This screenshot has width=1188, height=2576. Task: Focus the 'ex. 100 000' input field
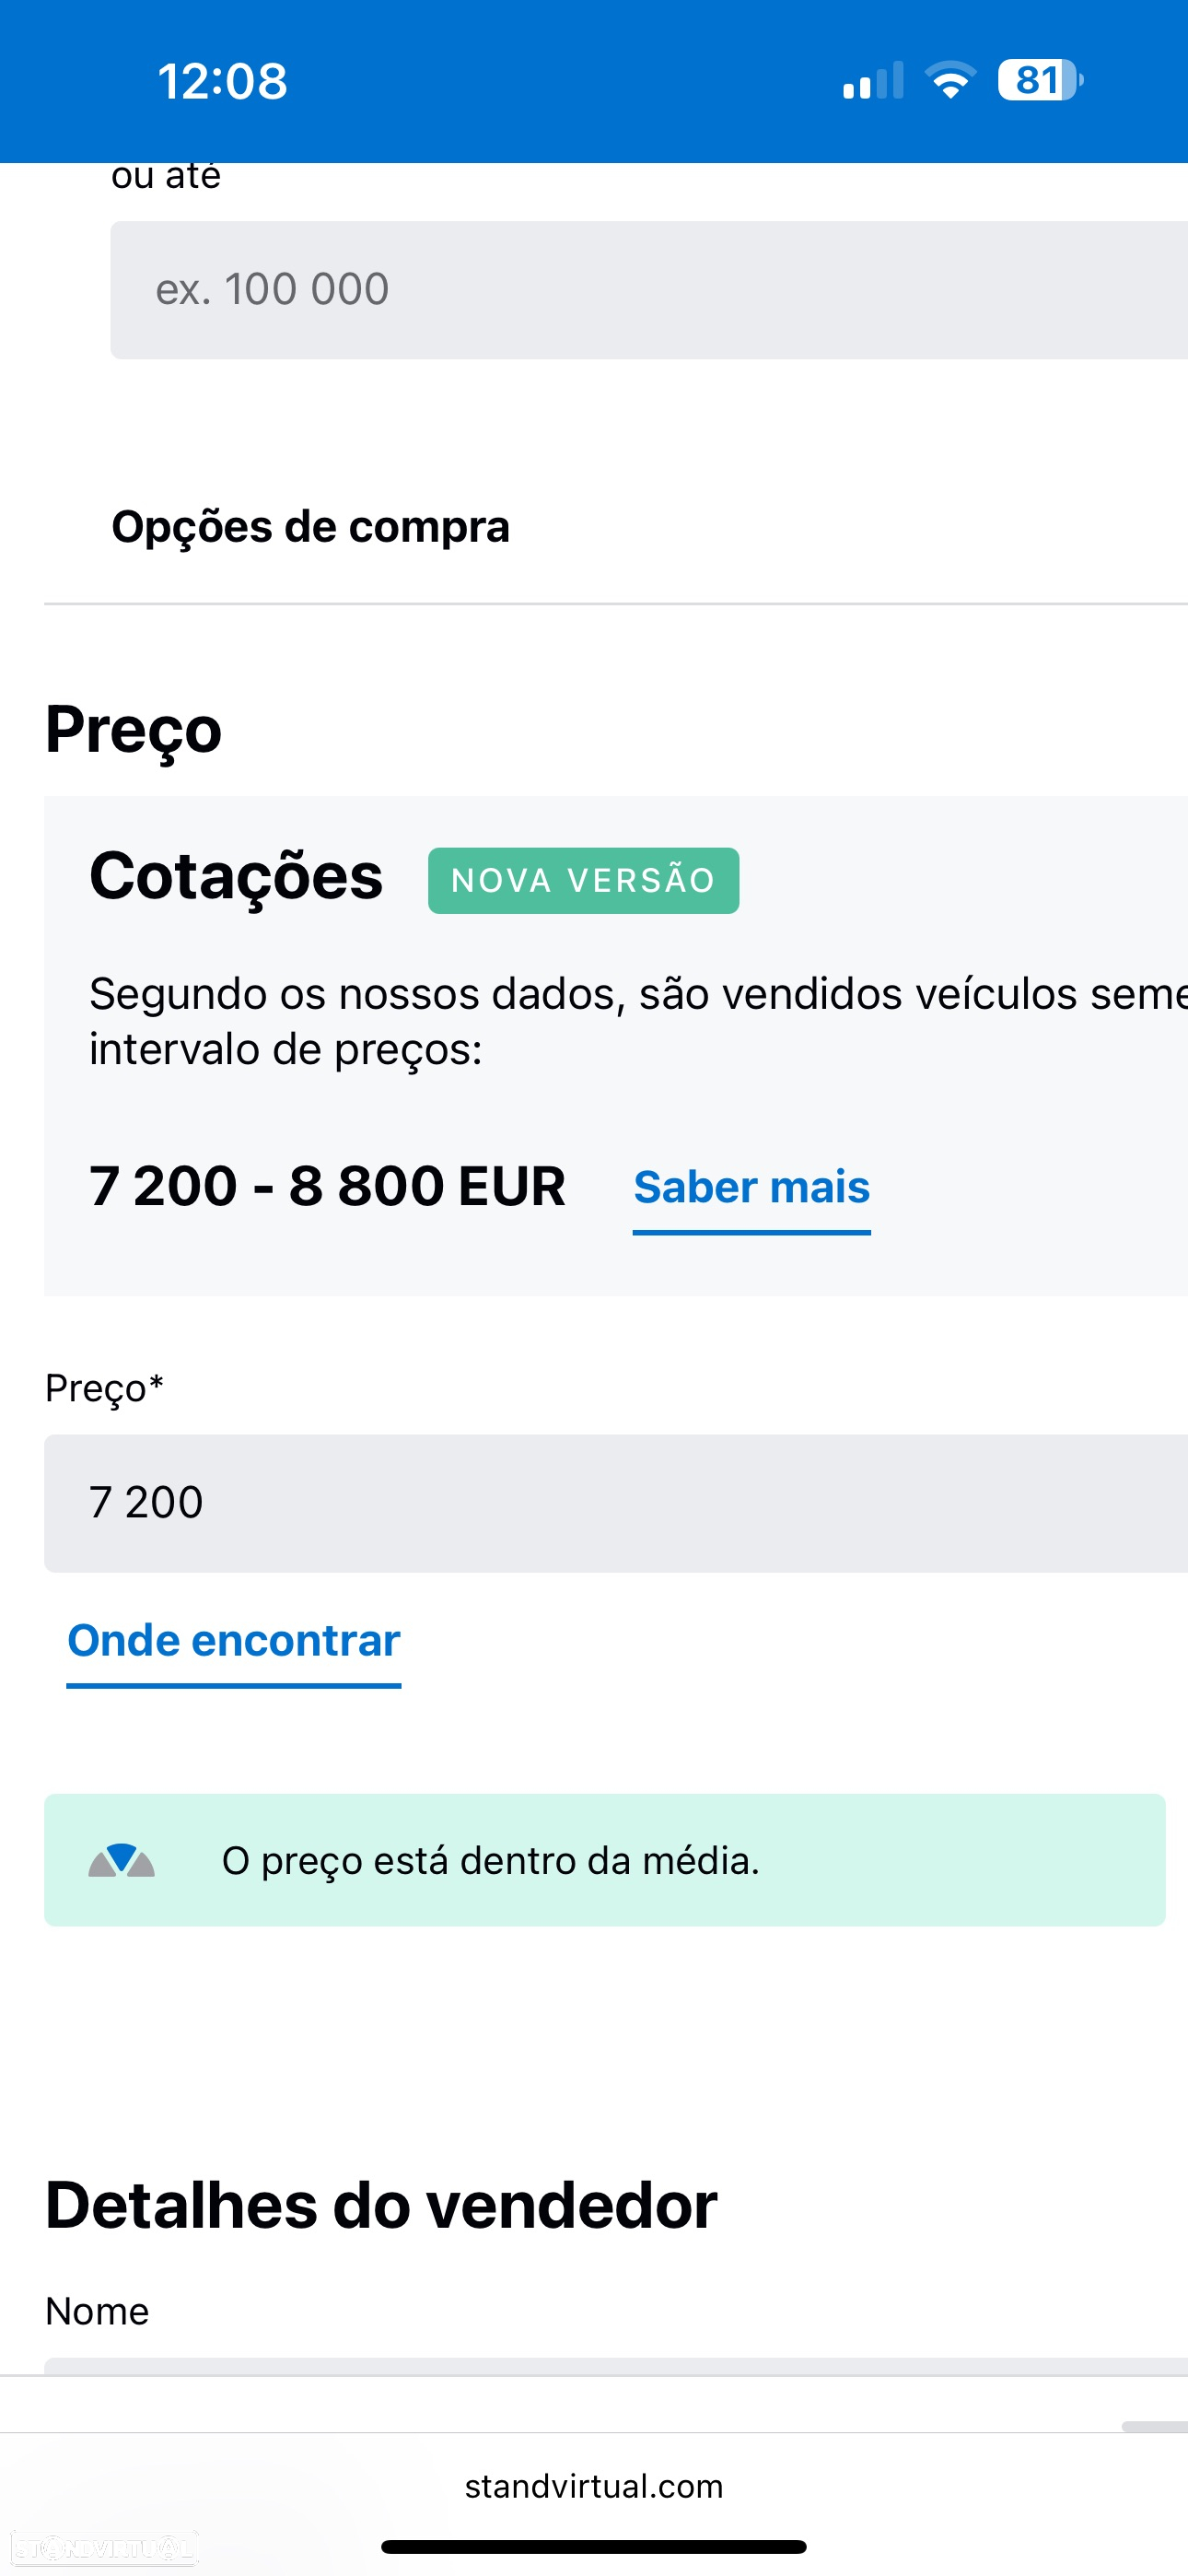point(649,290)
